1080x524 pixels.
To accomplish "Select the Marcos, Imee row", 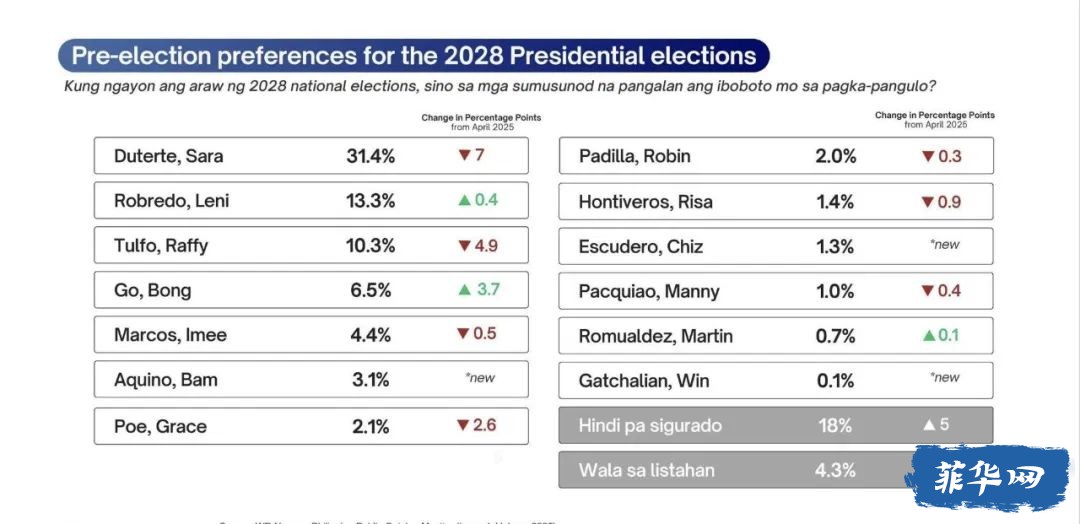I will 311,335.
